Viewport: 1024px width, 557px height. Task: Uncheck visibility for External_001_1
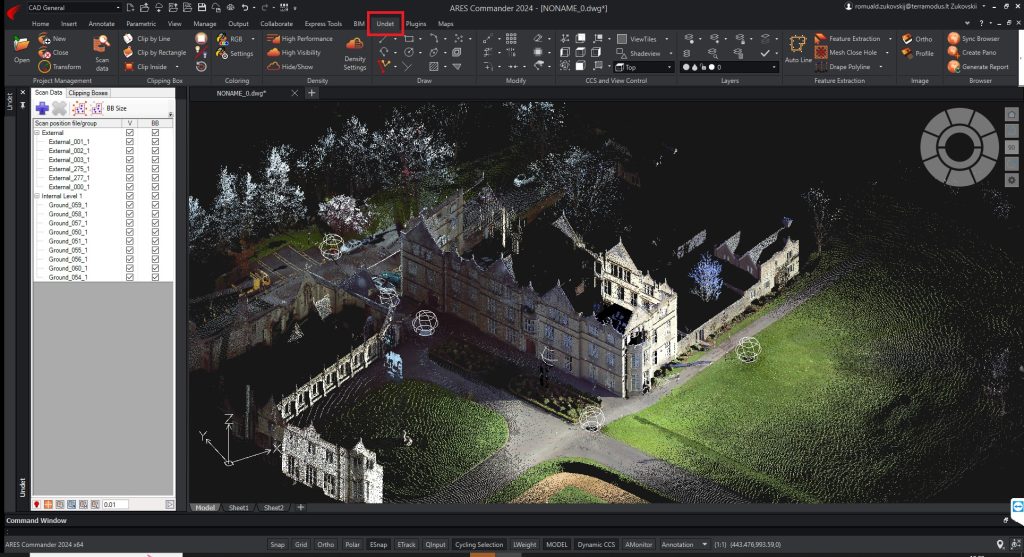tap(130, 142)
